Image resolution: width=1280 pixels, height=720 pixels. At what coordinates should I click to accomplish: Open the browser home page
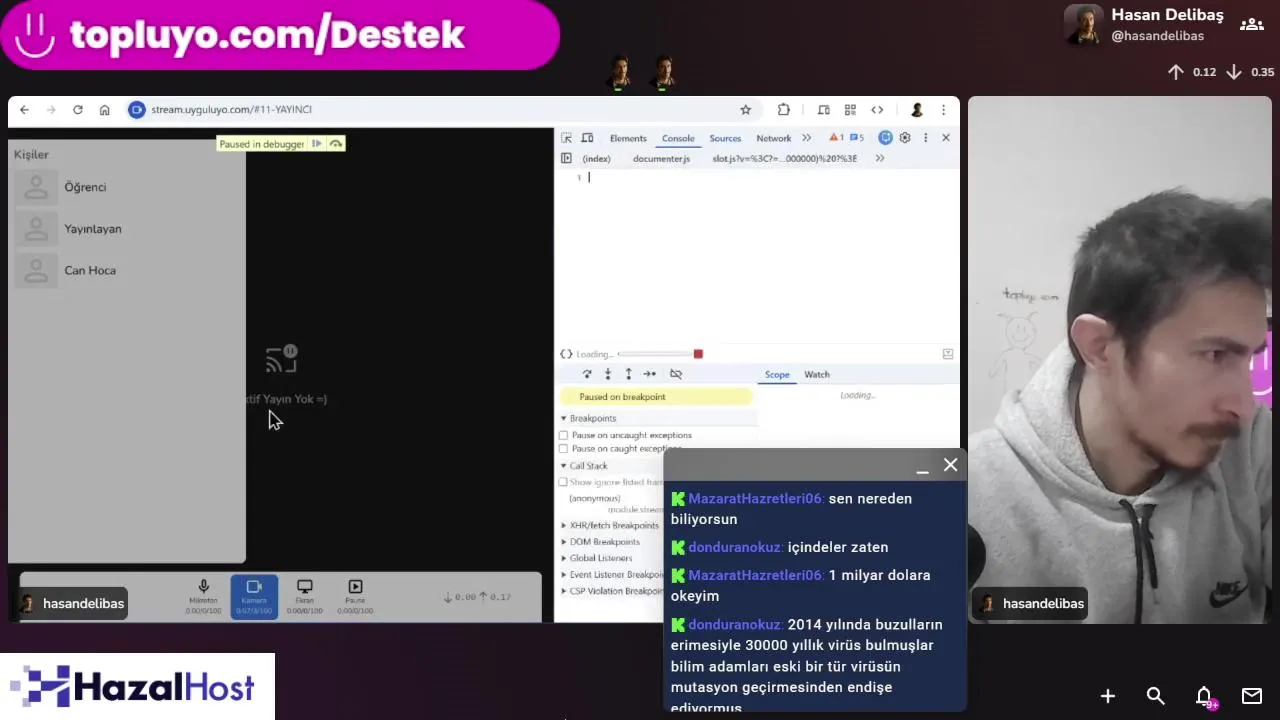click(x=104, y=110)
